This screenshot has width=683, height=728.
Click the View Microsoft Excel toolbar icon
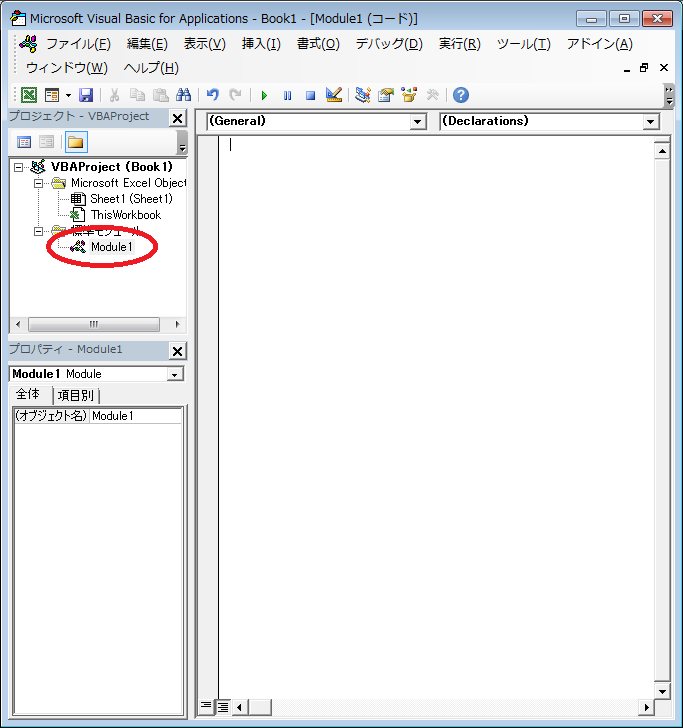click(x=29, y=95)
